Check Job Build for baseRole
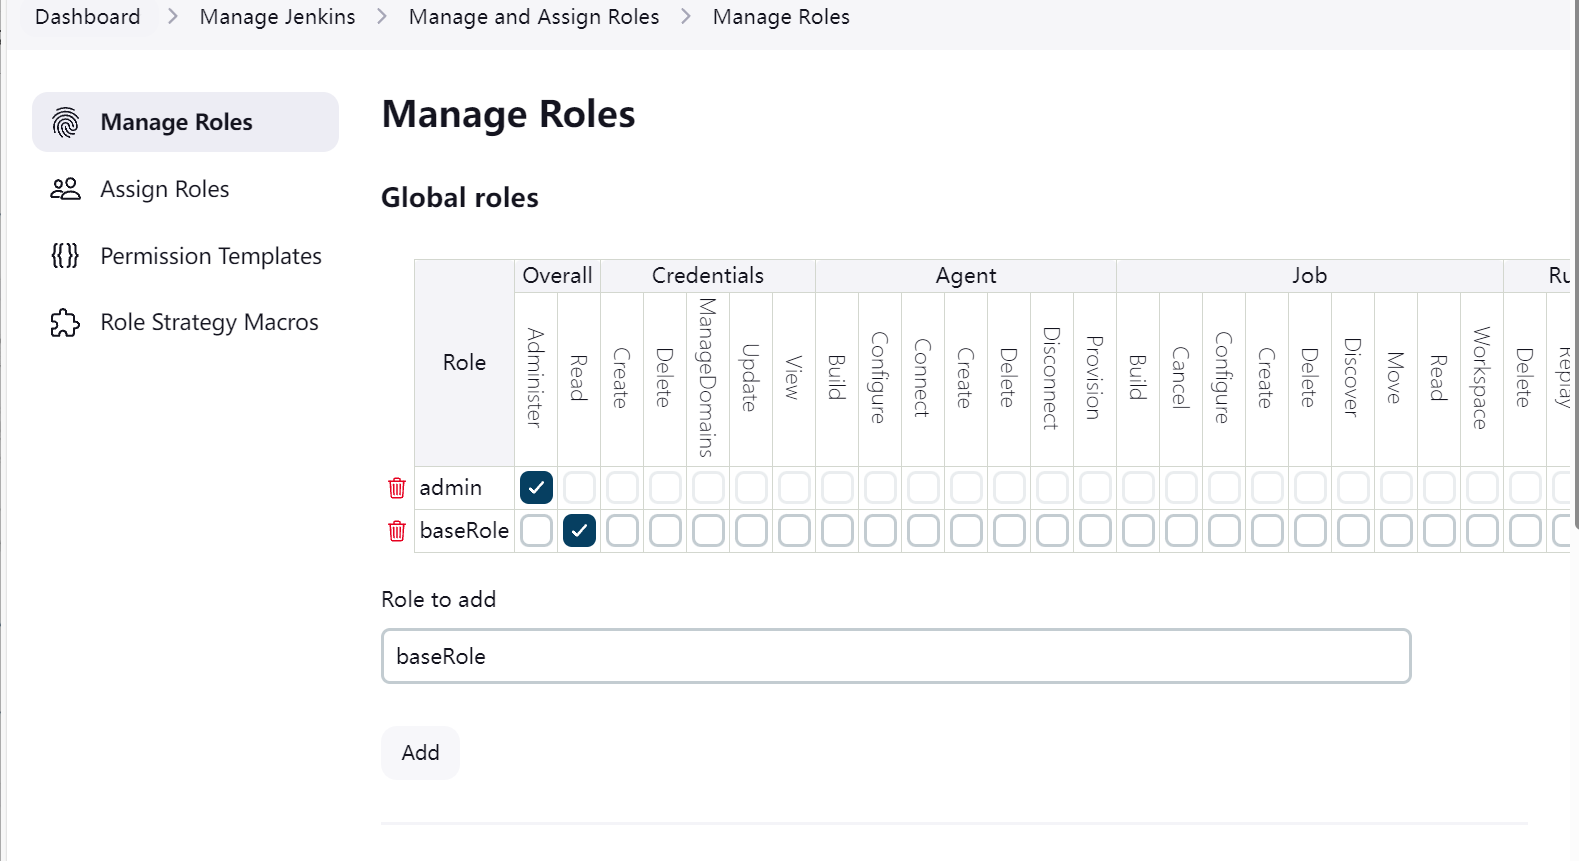1579x861 pixels. (x=1138, y=531)
